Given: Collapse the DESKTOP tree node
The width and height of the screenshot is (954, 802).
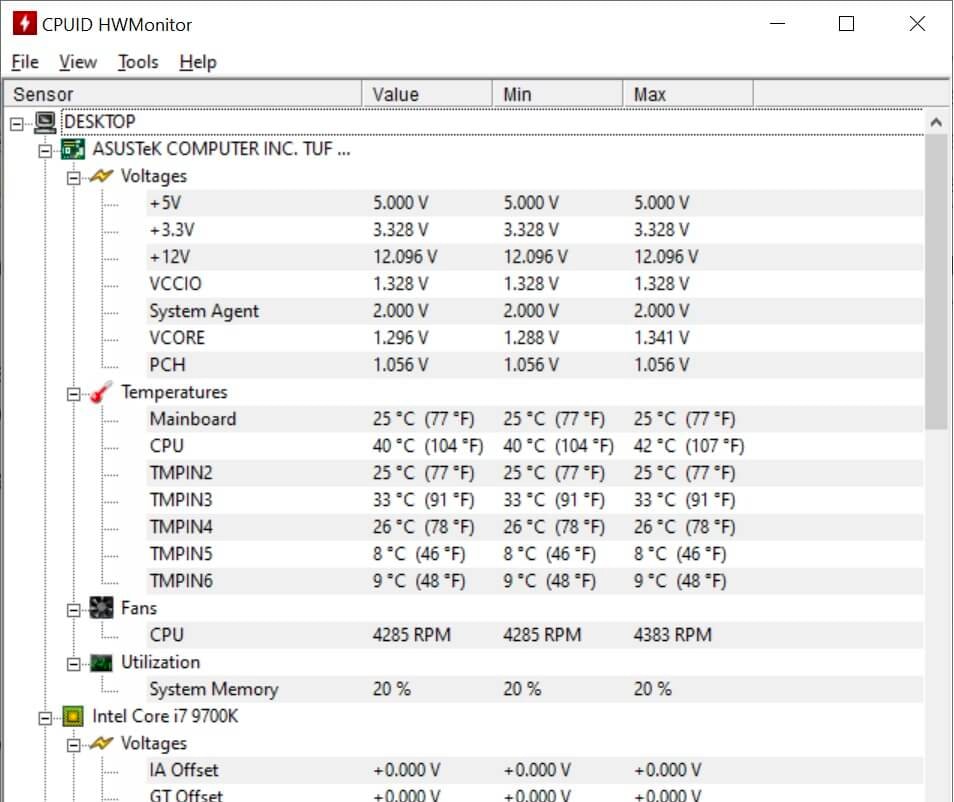Looking at the screenshot, I should (16, 123).
